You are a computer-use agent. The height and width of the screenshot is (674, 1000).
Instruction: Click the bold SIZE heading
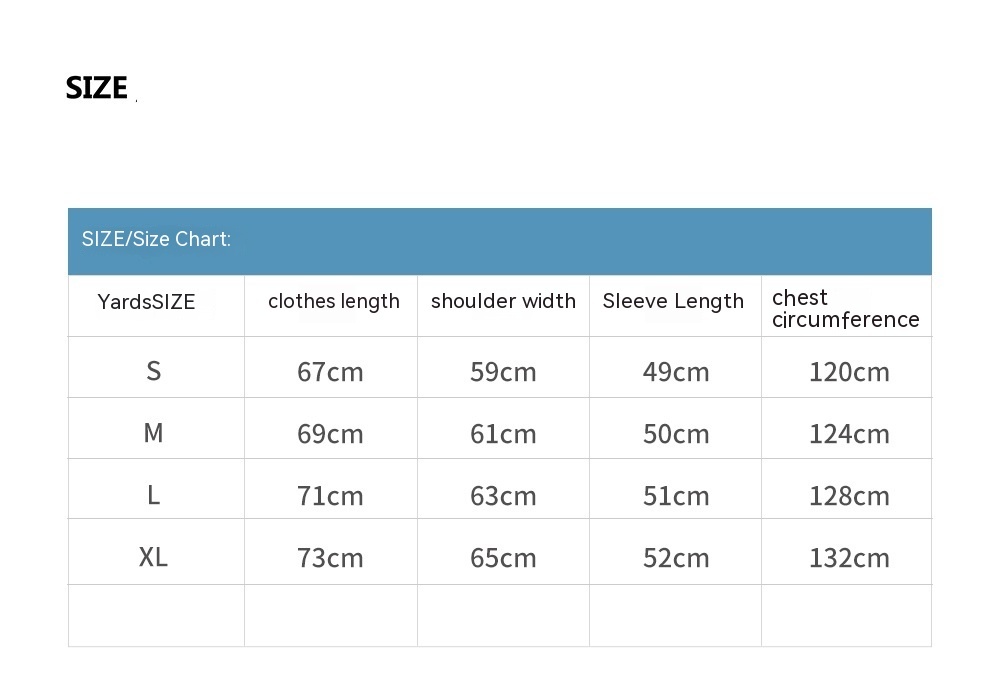click(x=97, y=88)
